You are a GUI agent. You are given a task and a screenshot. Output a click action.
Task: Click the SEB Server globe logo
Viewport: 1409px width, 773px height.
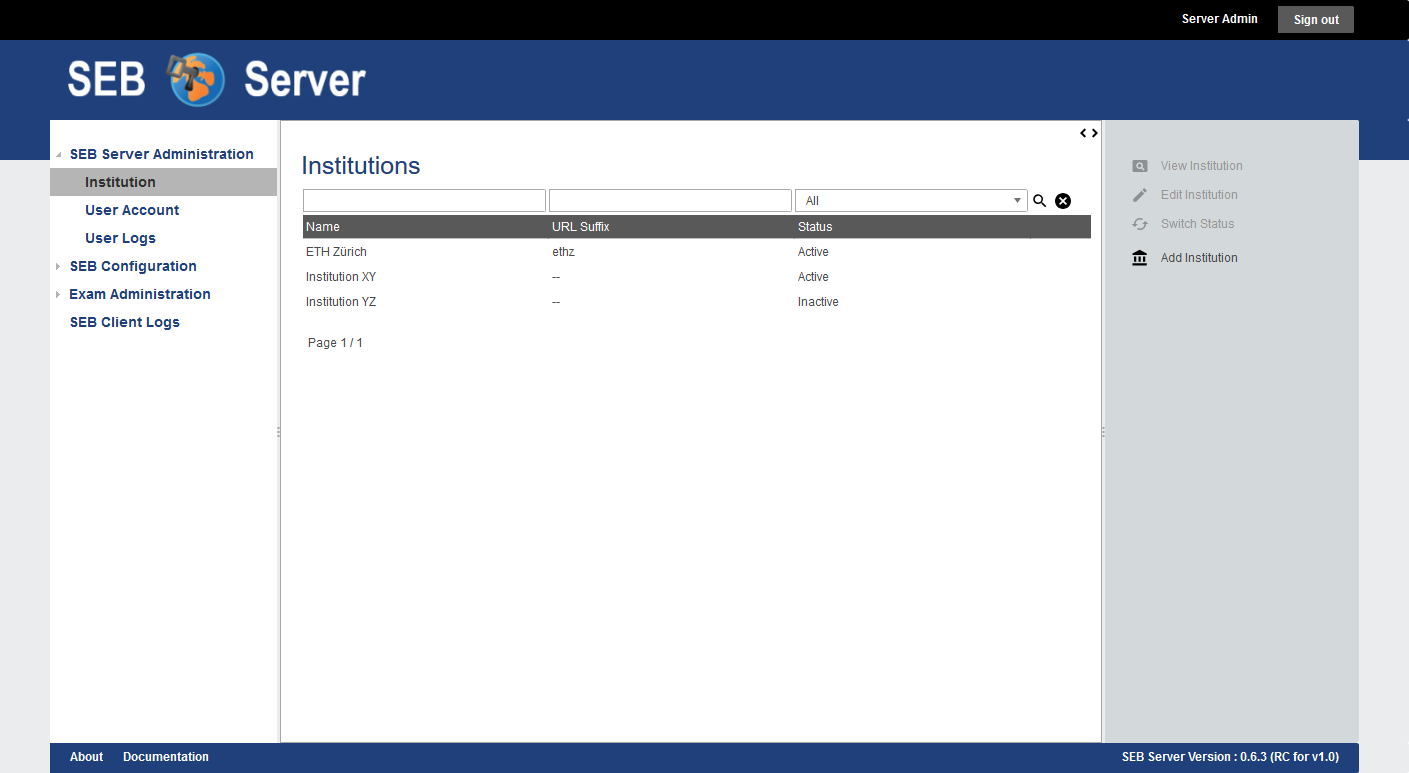[x=196, y=80]
